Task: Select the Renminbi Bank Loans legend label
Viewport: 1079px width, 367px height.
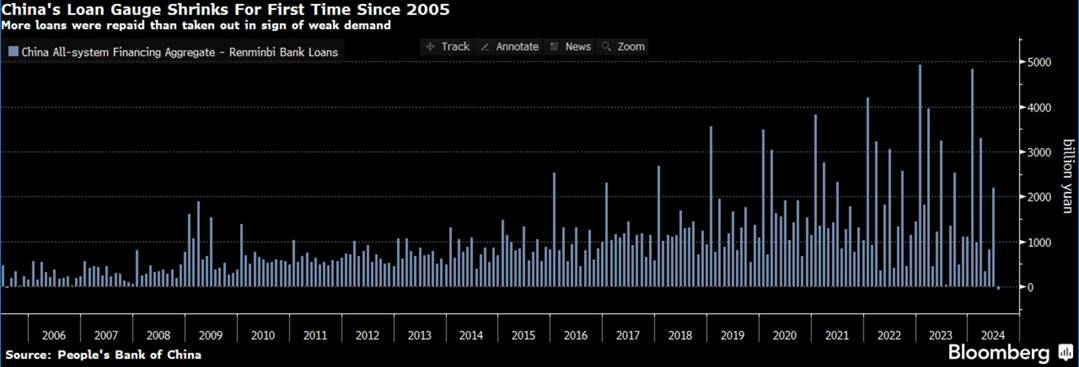Action: (180, 52)
